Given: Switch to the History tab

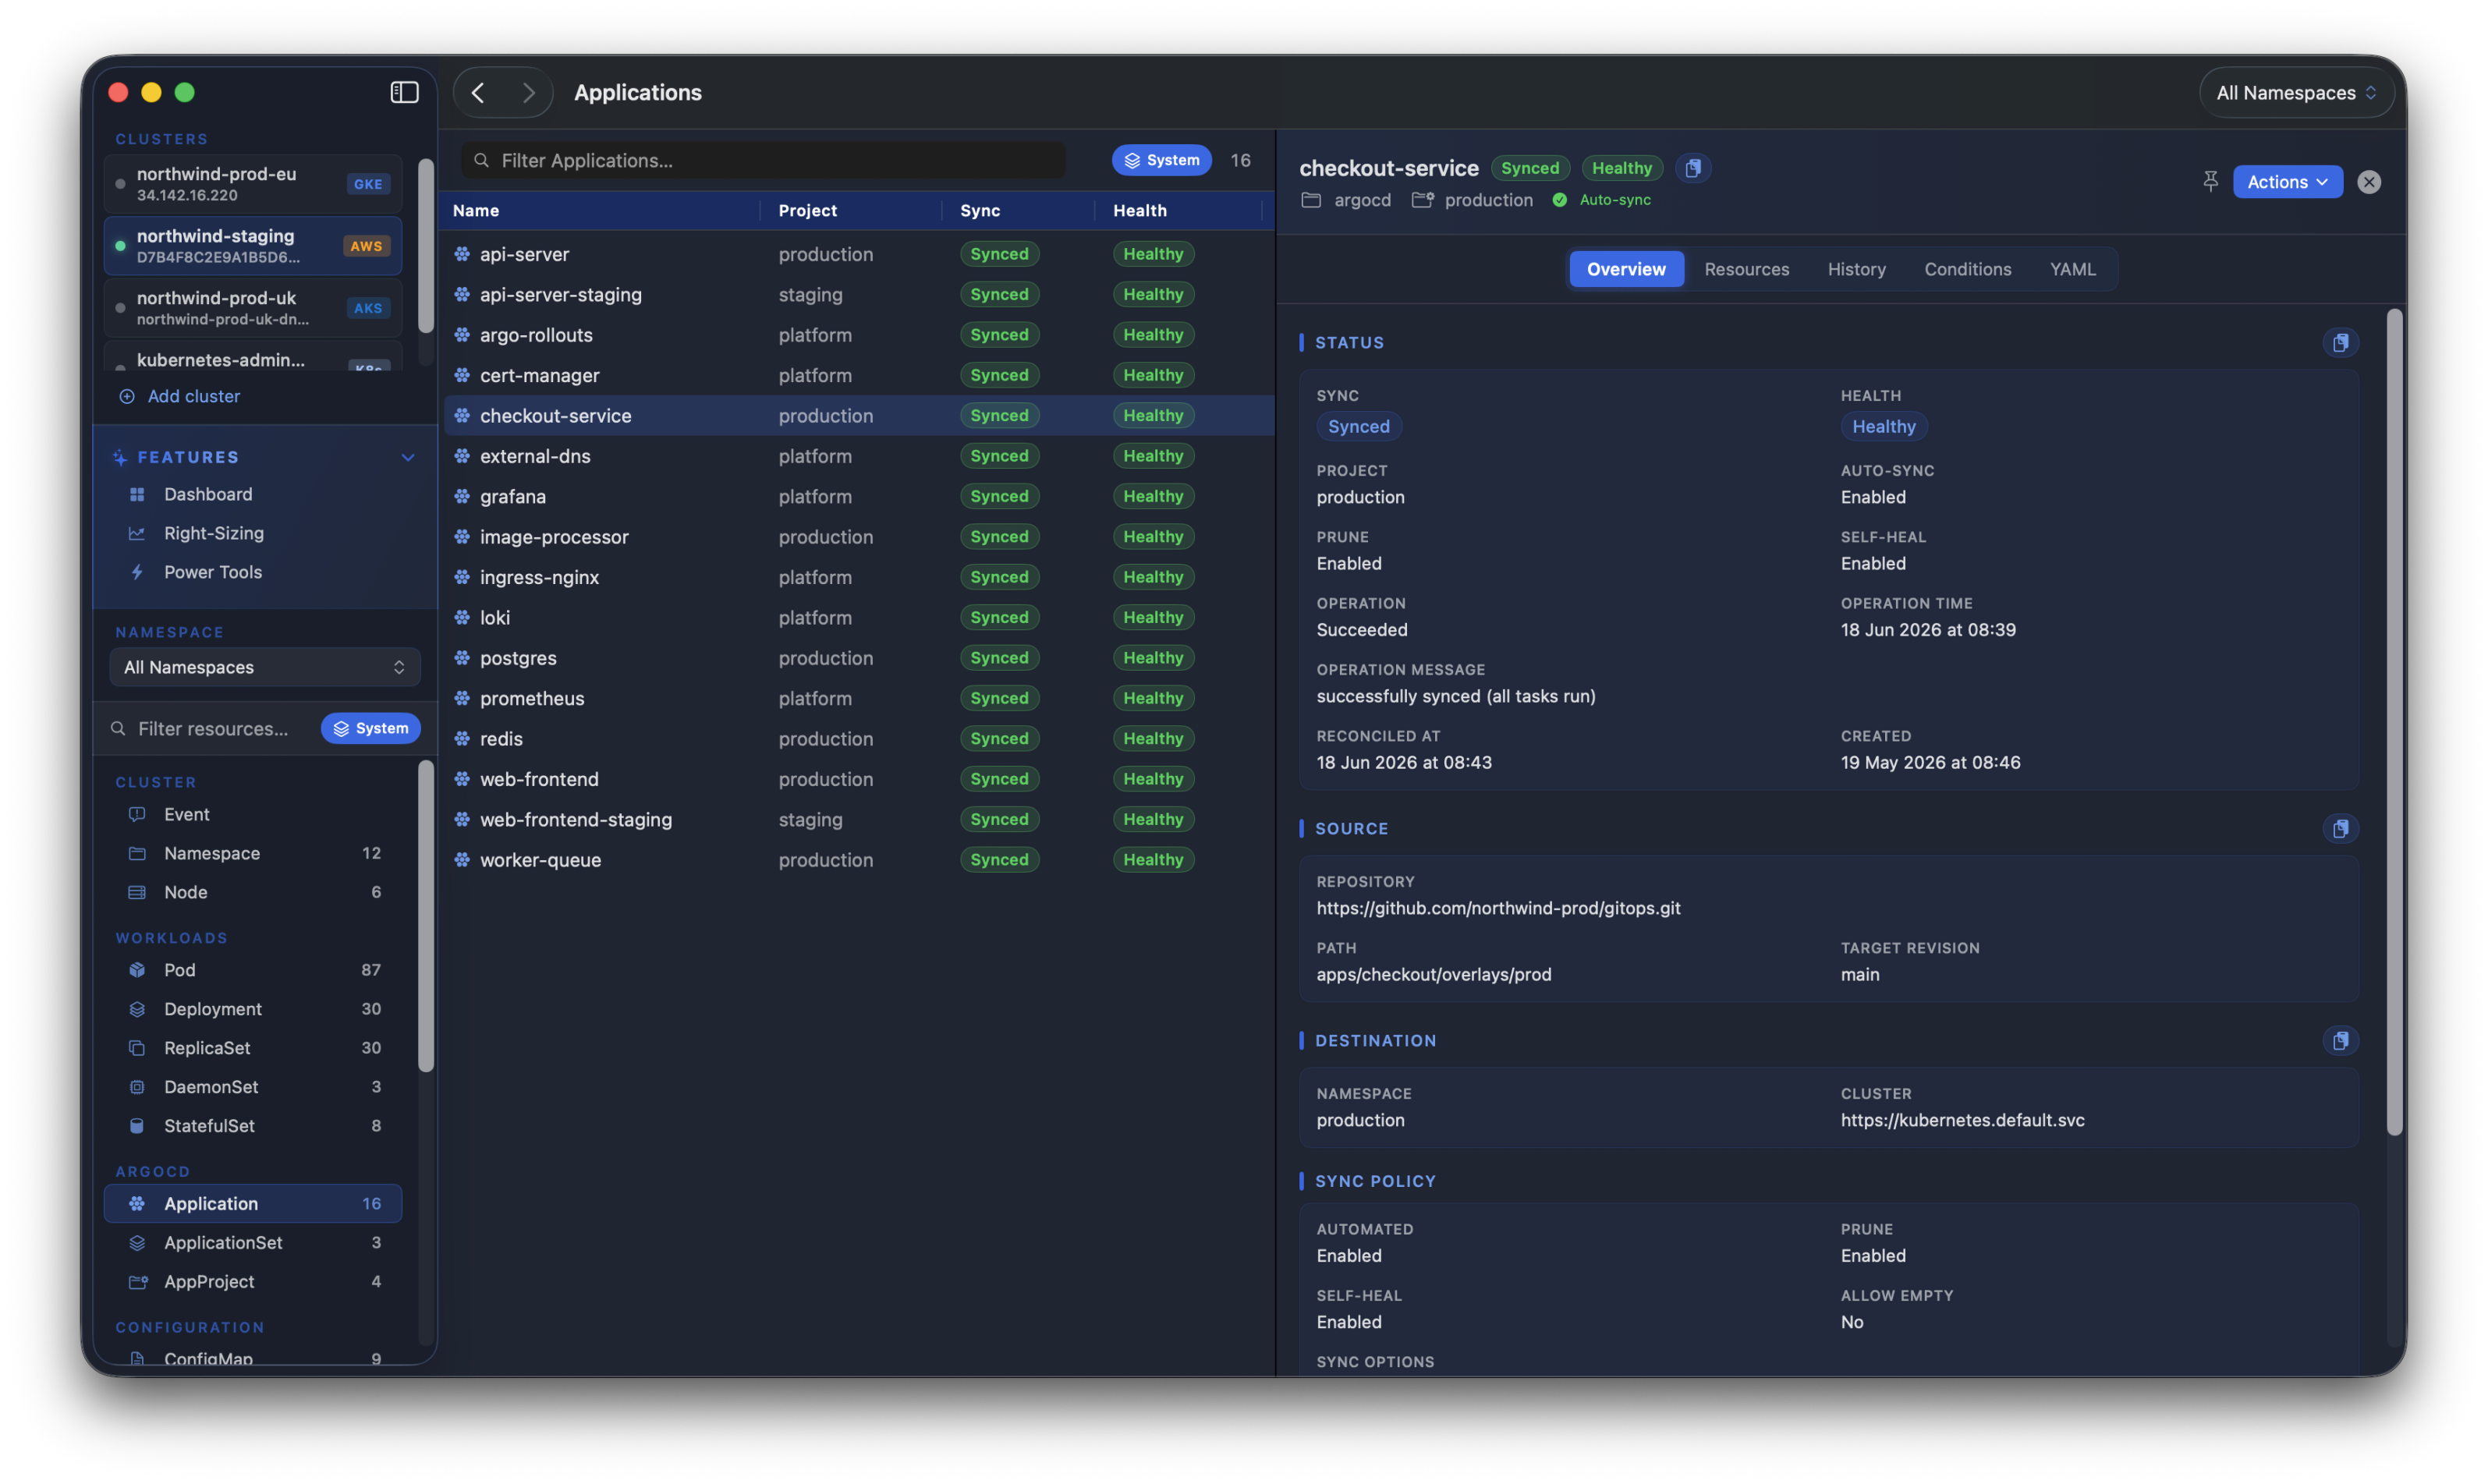Looking at the screenshot, I should [1856, 269].
